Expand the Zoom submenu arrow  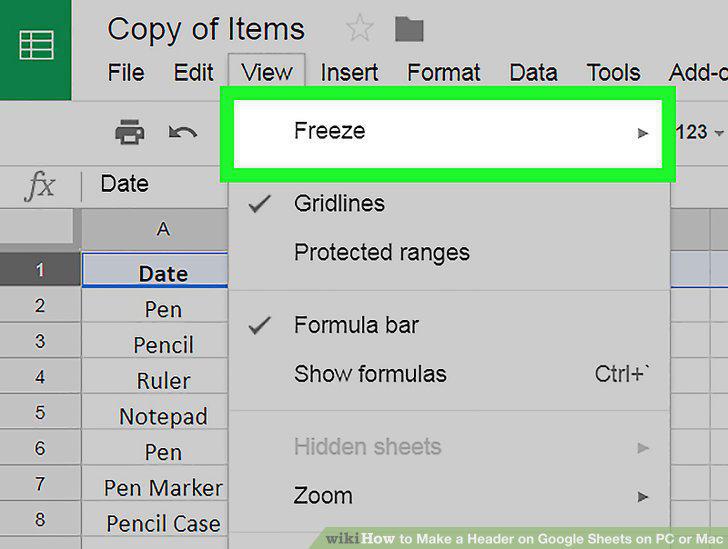click(643, 497)
